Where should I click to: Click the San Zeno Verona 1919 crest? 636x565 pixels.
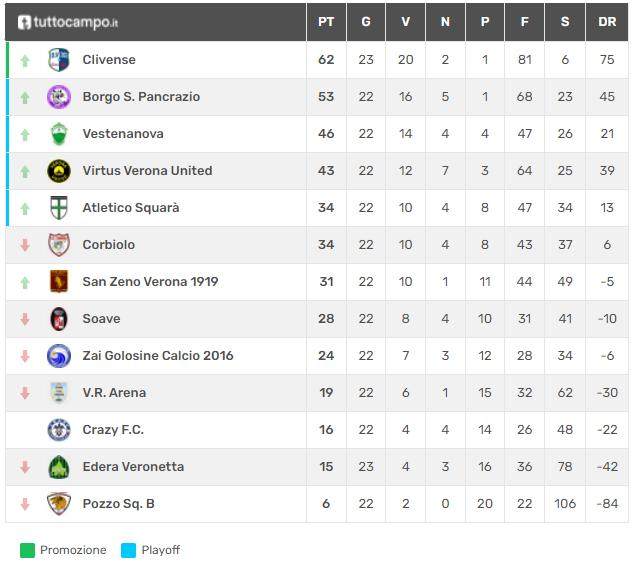59,282
